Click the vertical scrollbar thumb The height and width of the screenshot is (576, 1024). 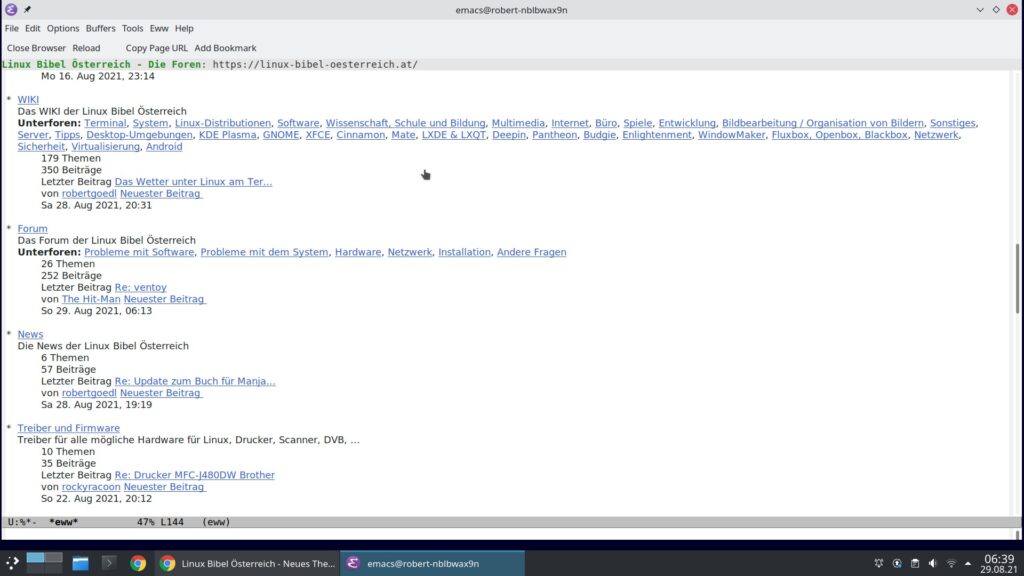point(1017,279)
